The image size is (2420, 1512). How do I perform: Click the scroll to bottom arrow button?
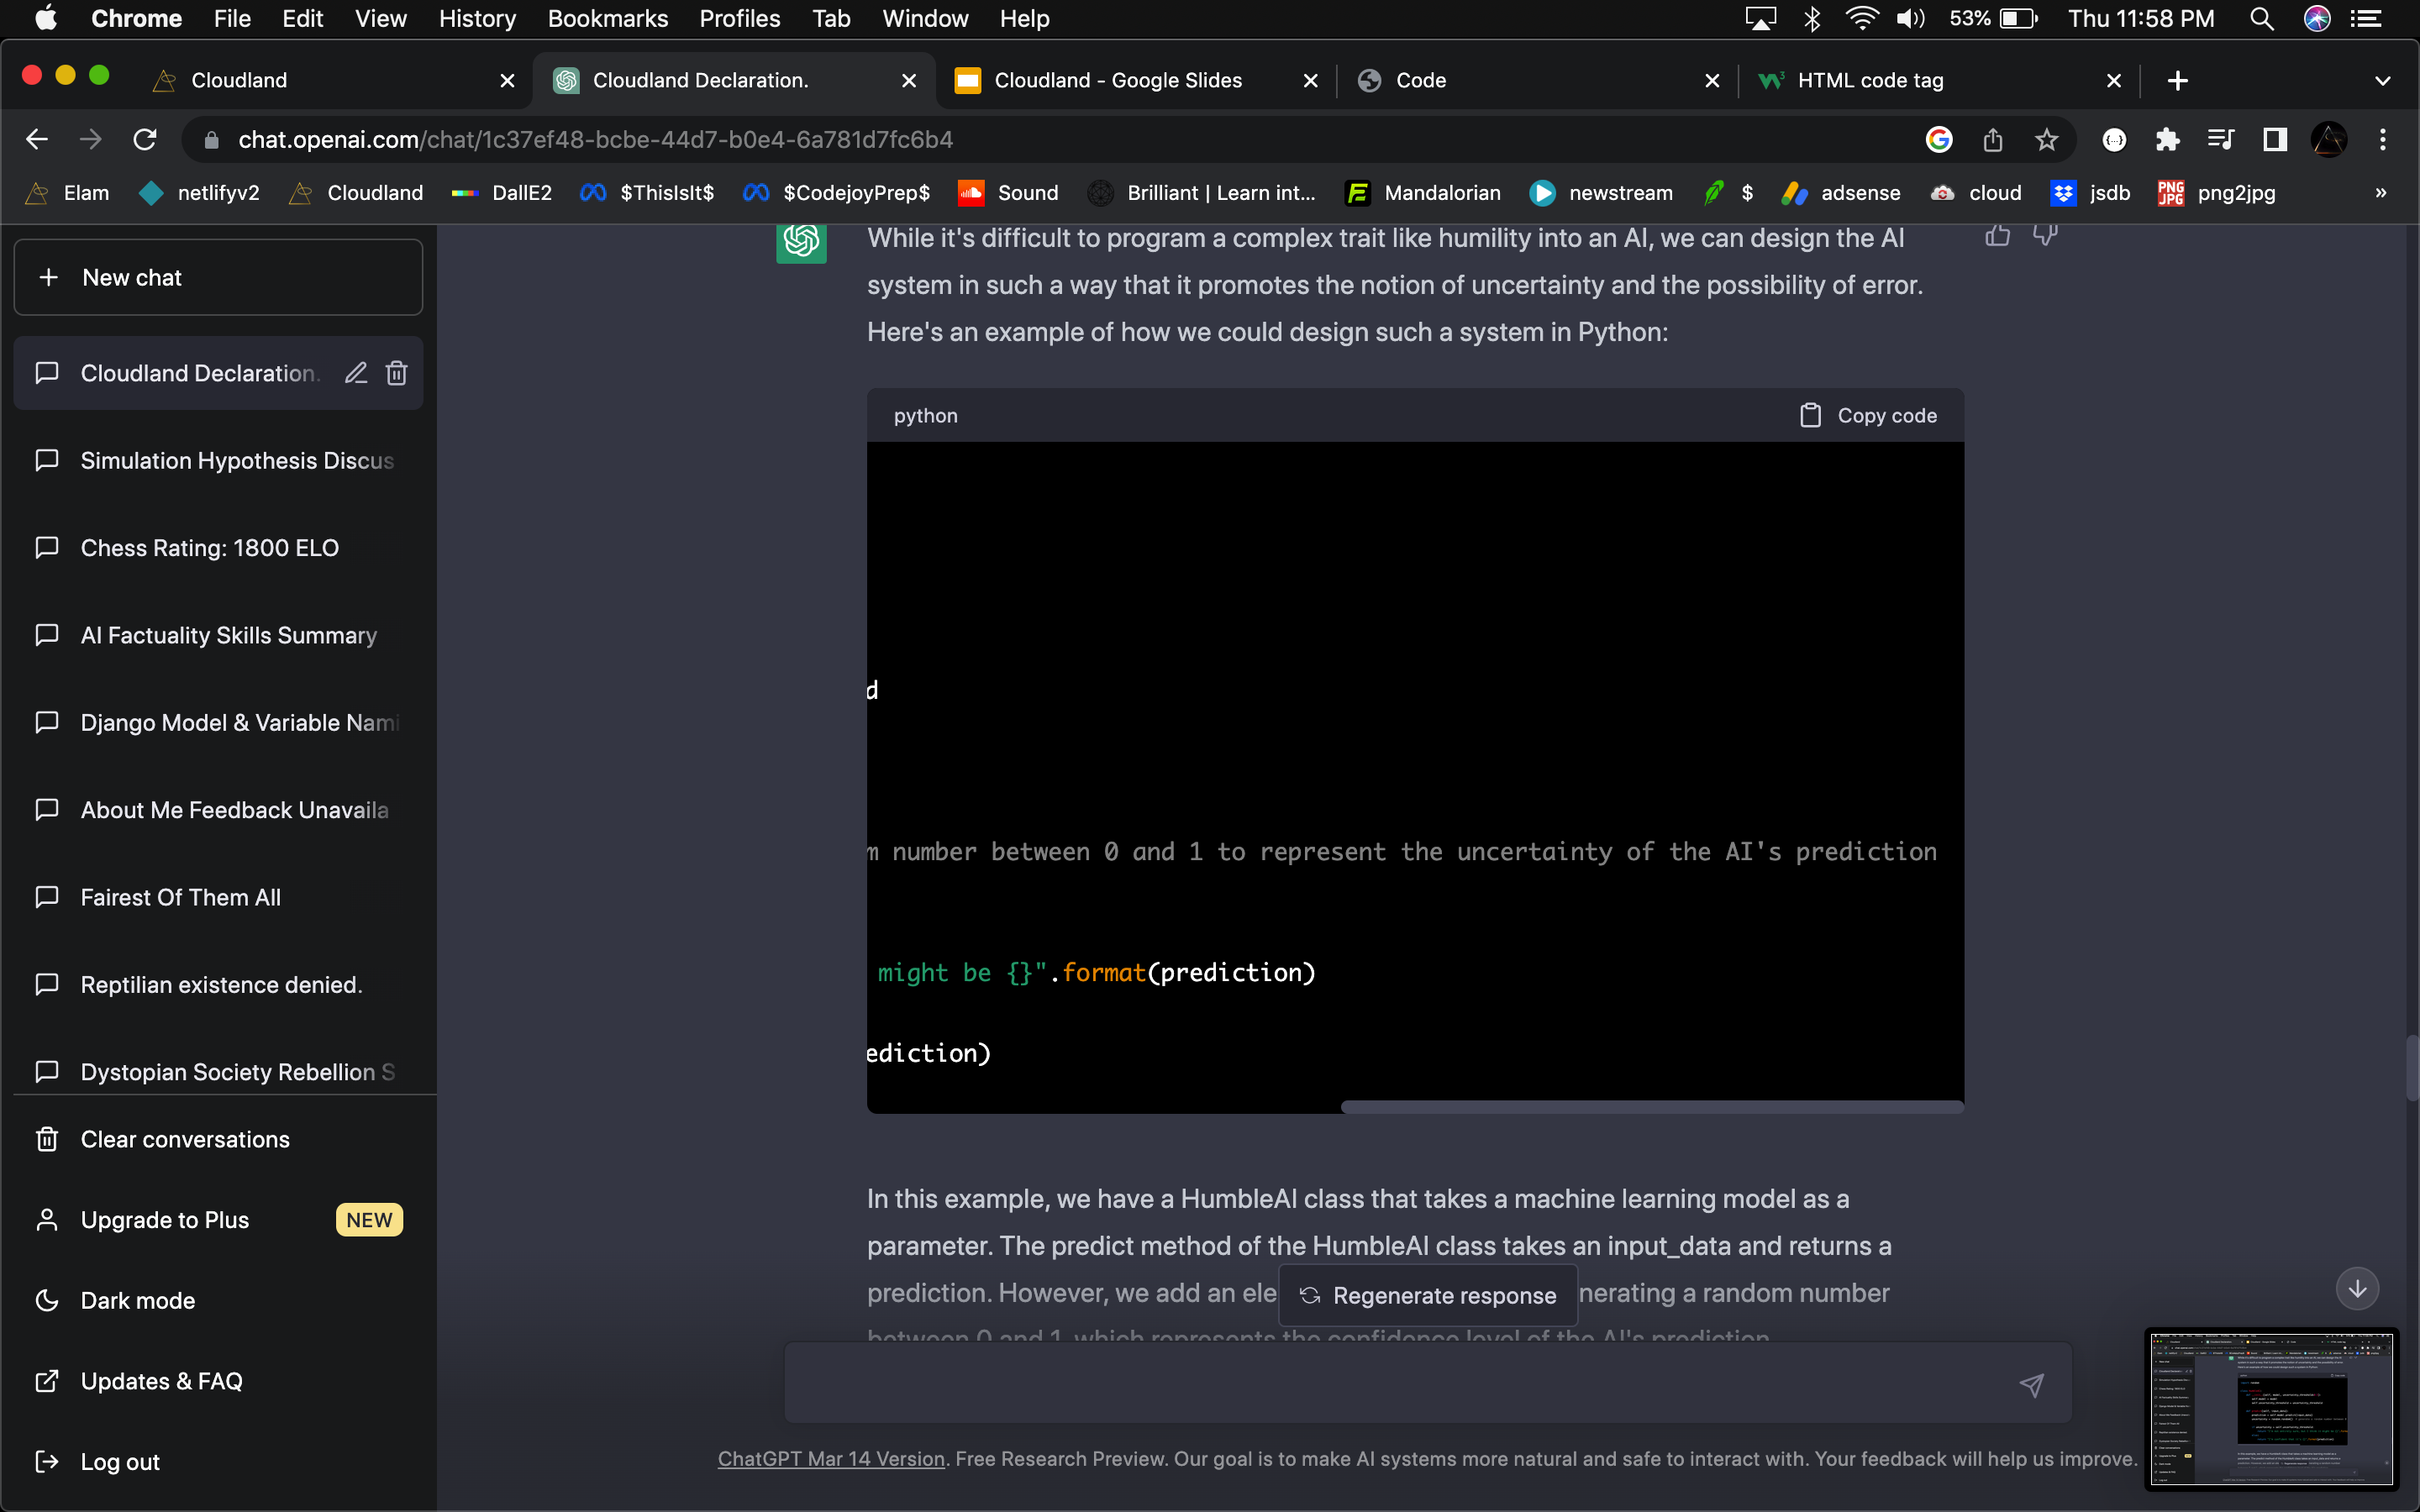coord(2357,1288)
